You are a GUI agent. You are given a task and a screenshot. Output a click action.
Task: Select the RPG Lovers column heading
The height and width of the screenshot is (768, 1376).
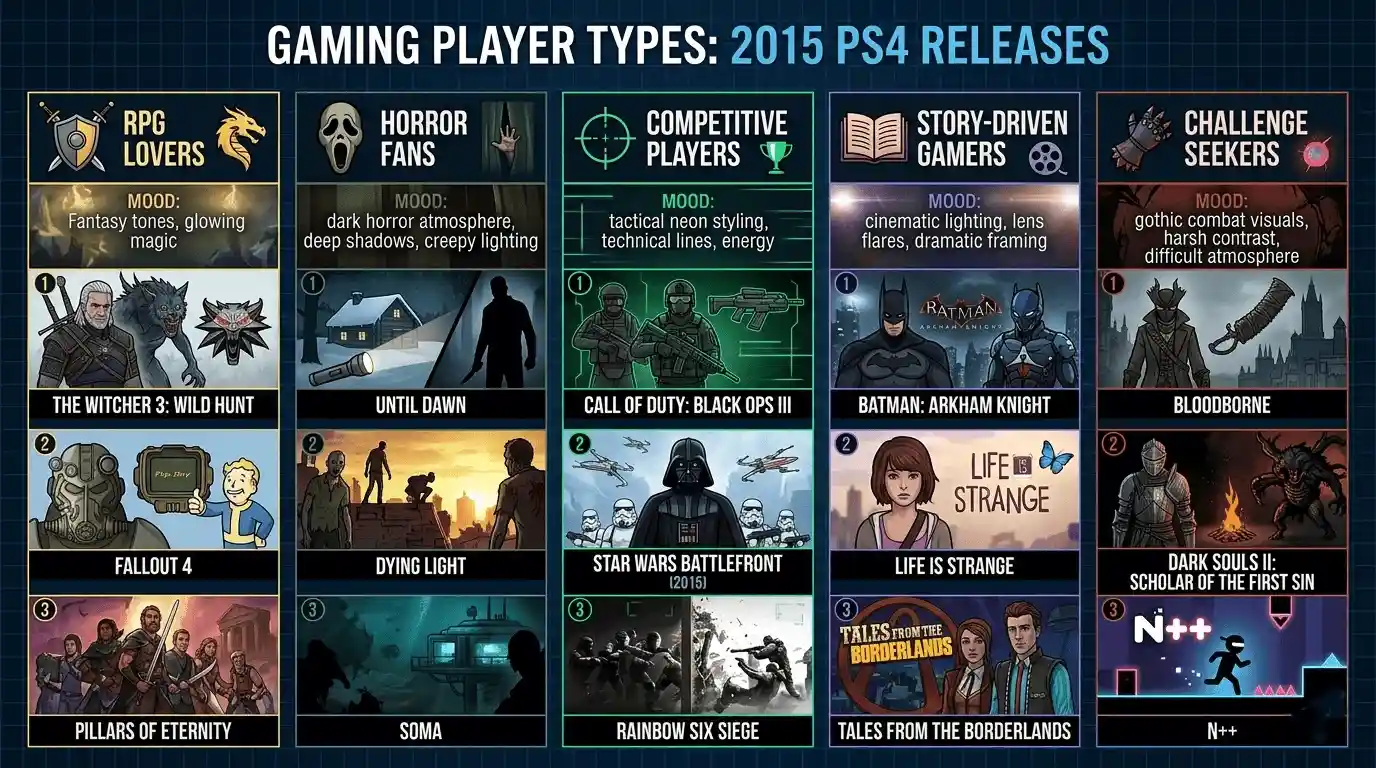pos(164,138)
